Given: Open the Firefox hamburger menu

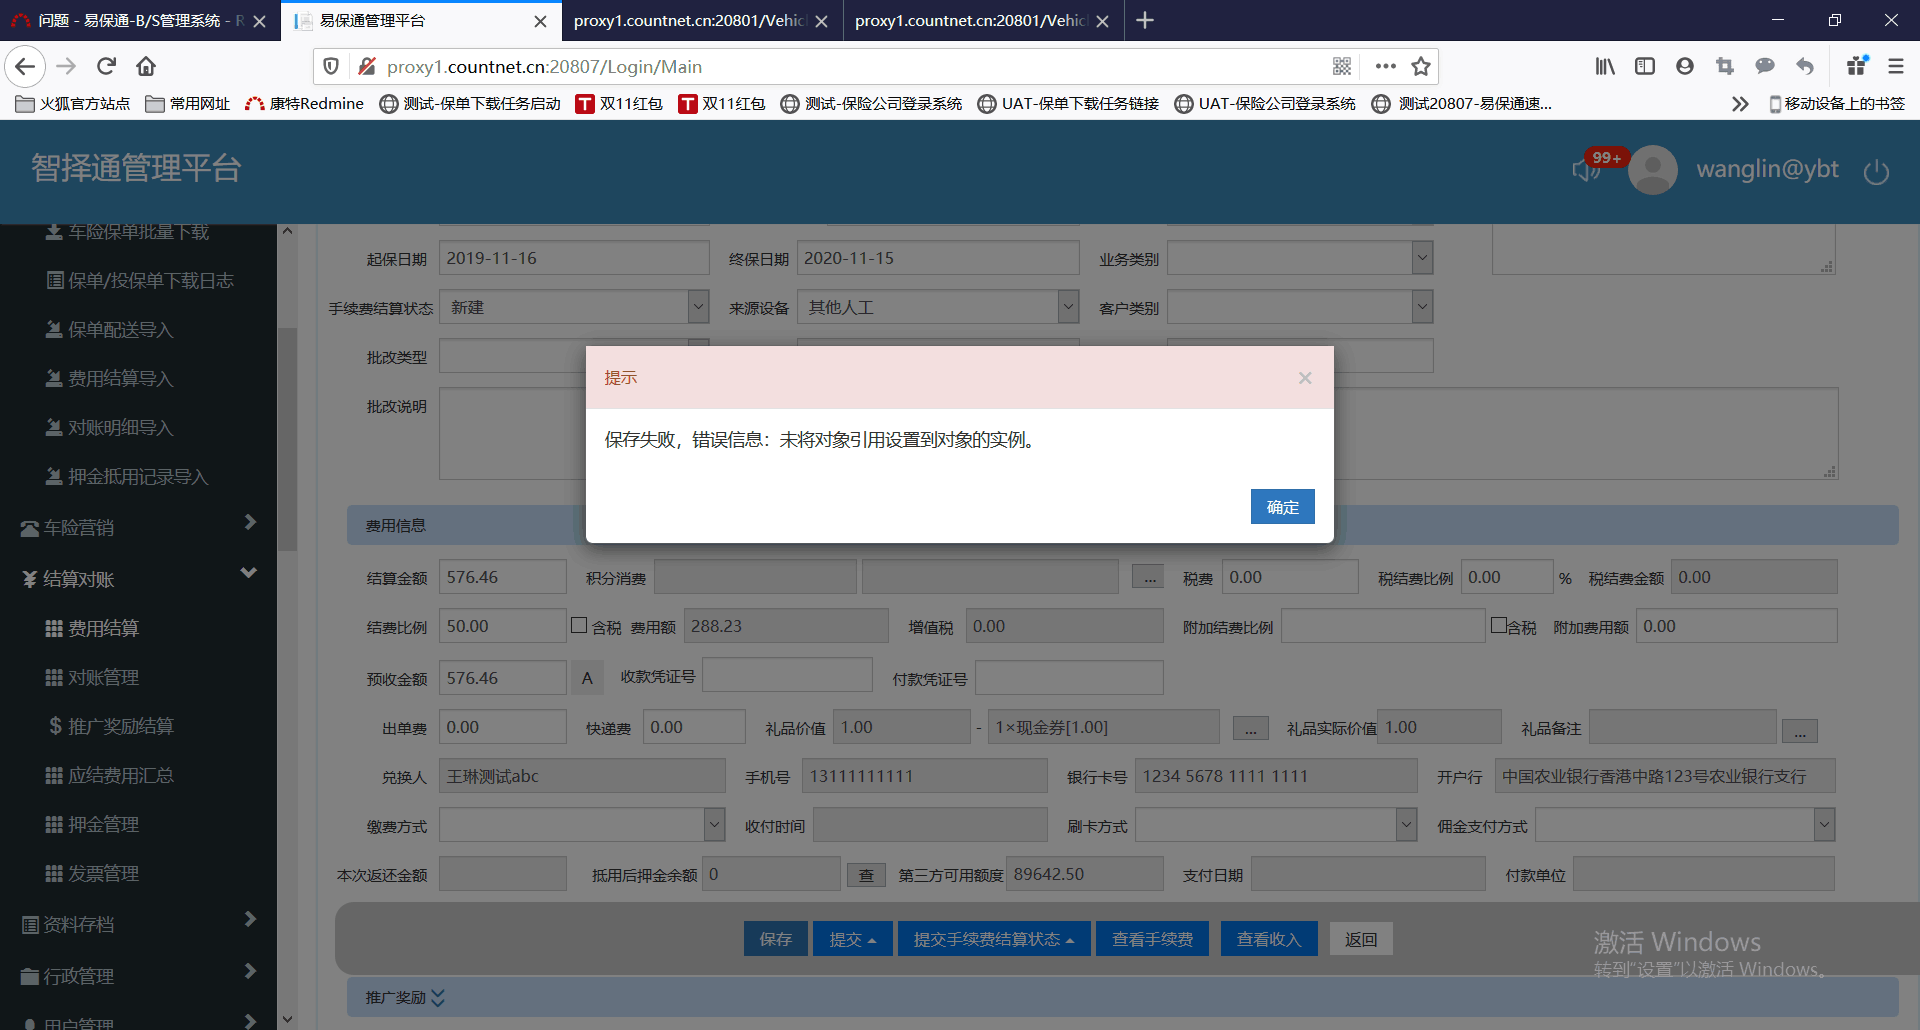Looking at the screenshot, I should pyautogui.click(x=1895, y=67).
